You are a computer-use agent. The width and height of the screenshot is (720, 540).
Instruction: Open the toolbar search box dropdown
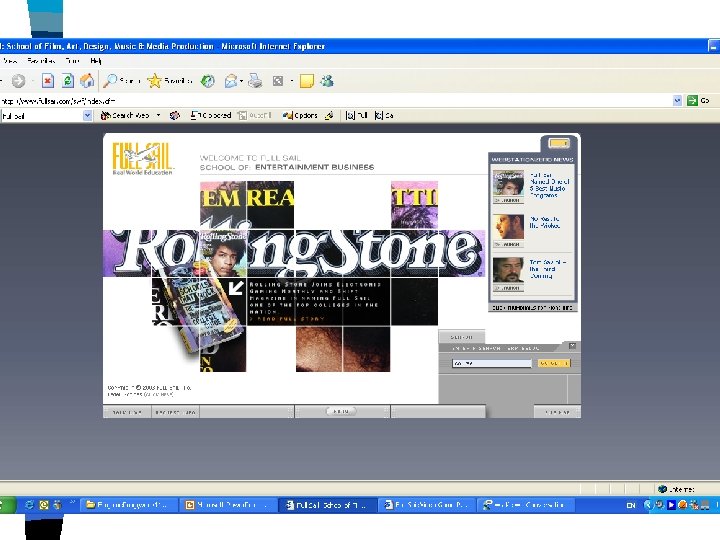tap(87, 116)
